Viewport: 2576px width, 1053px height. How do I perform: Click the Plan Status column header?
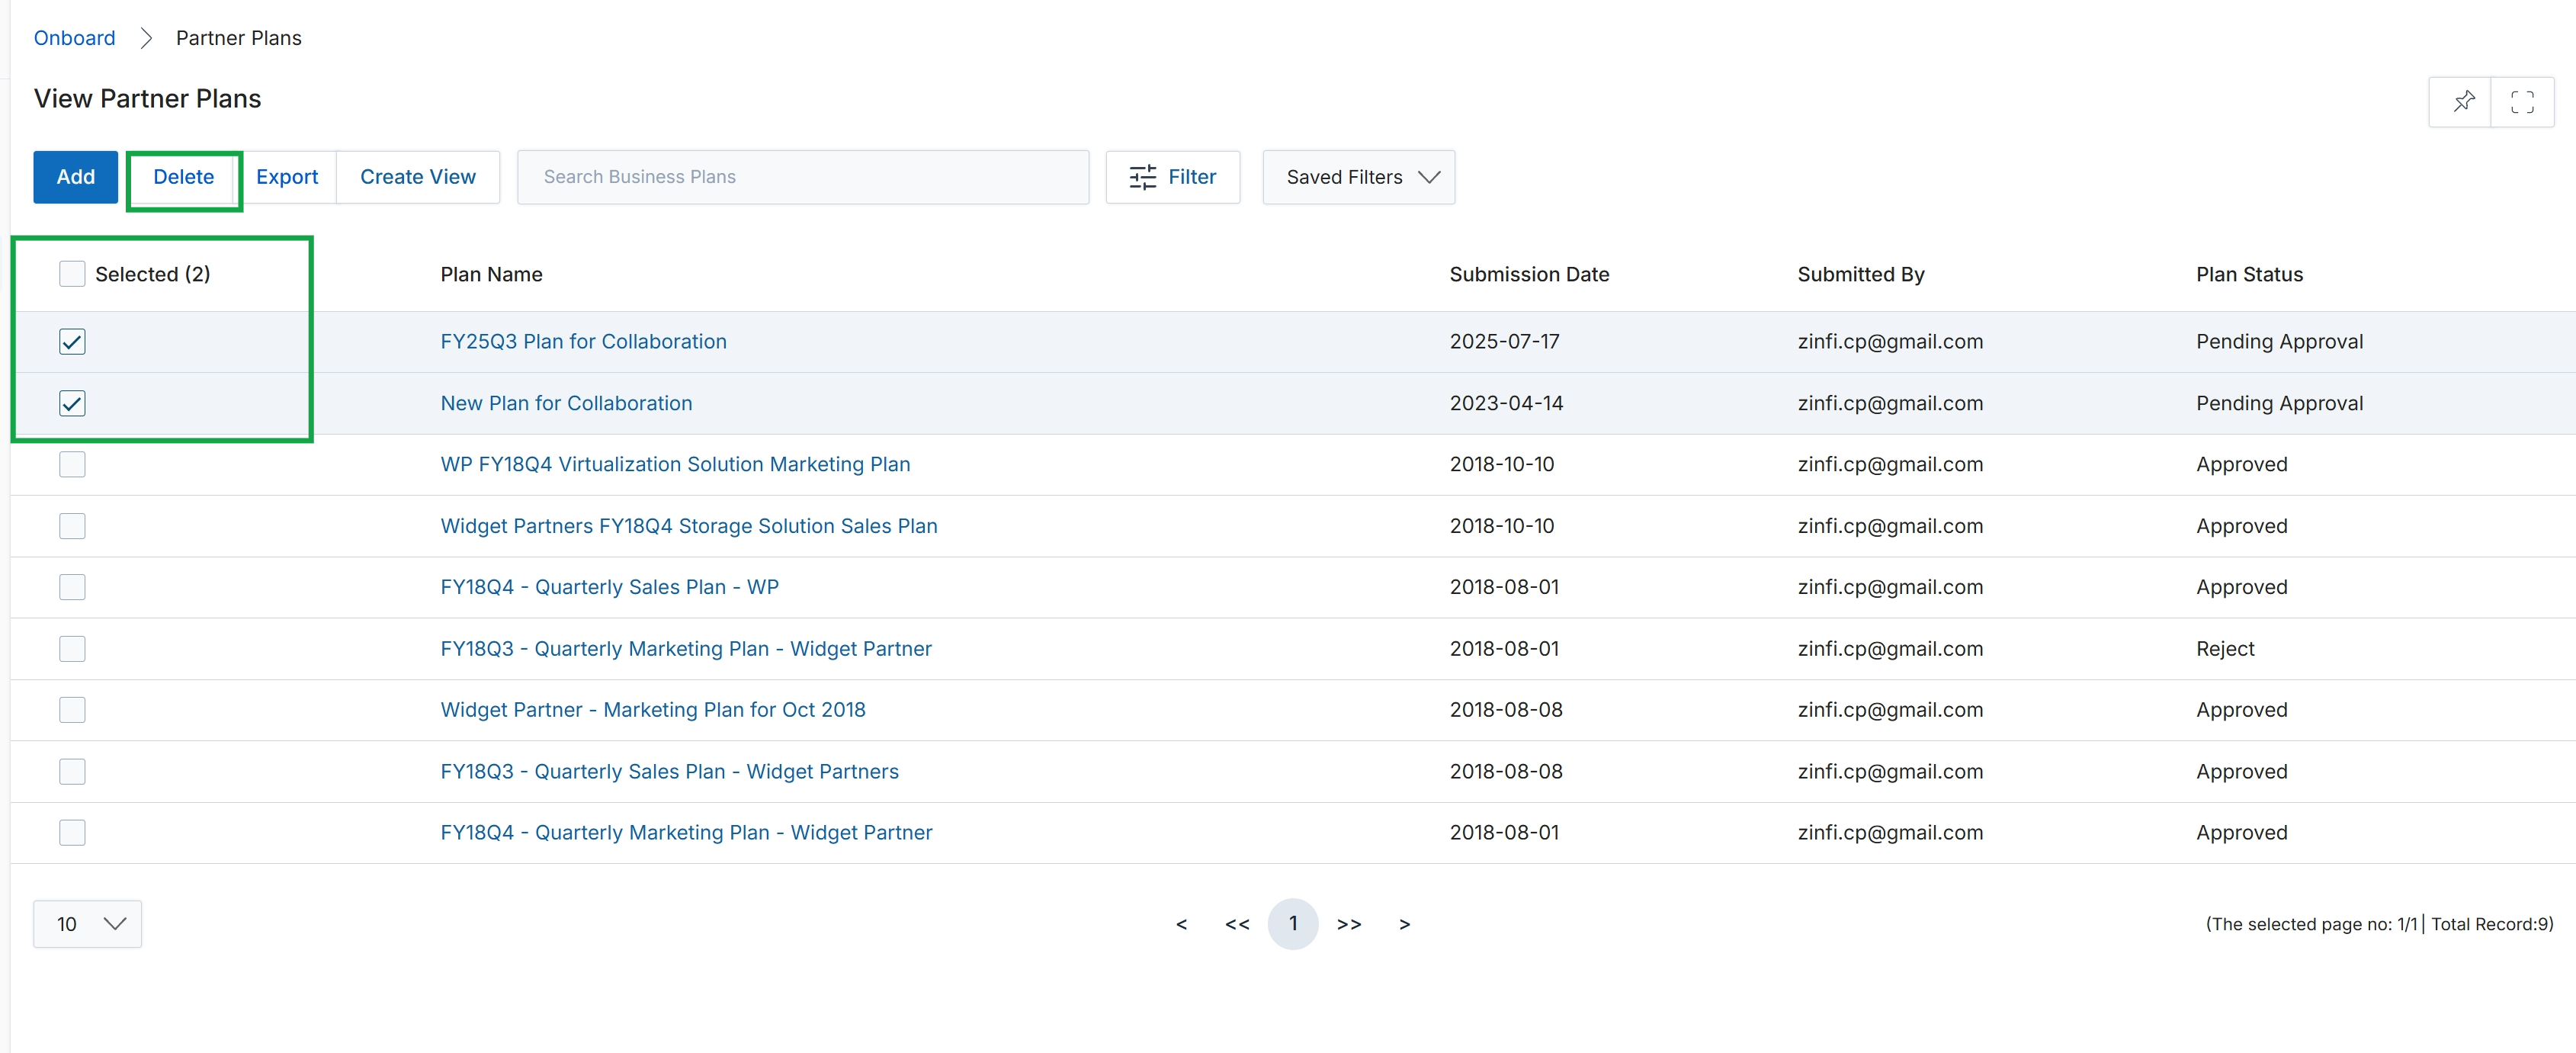point(2249,274)
